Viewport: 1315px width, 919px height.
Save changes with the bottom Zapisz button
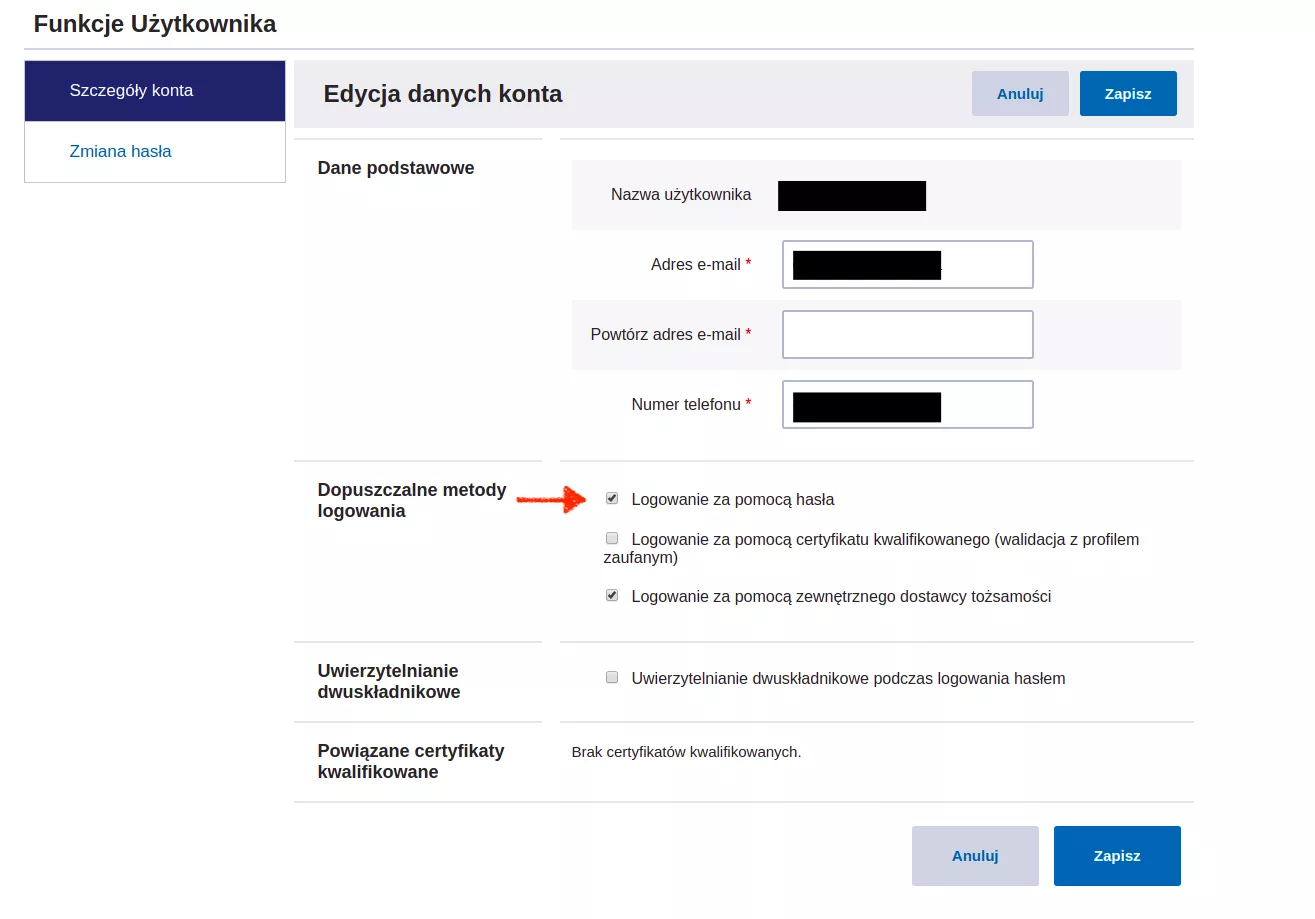pos(1116,856)
